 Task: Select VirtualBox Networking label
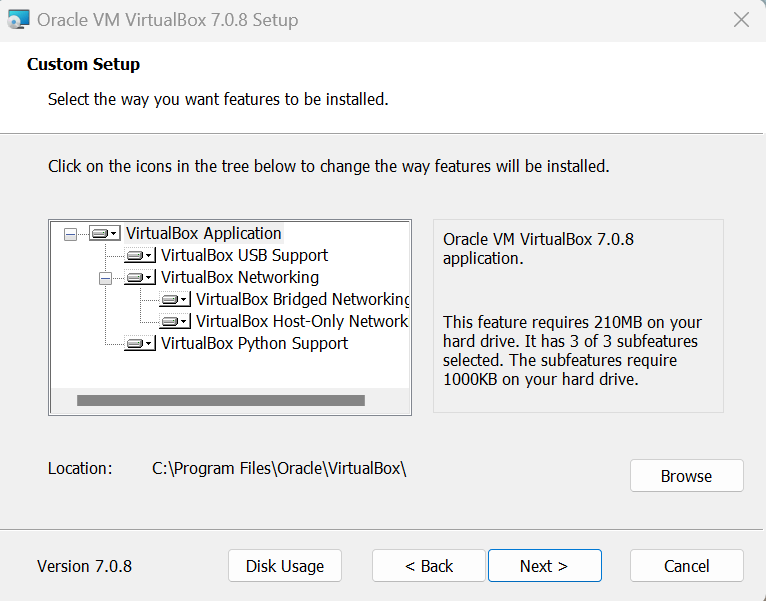(240, 278)
